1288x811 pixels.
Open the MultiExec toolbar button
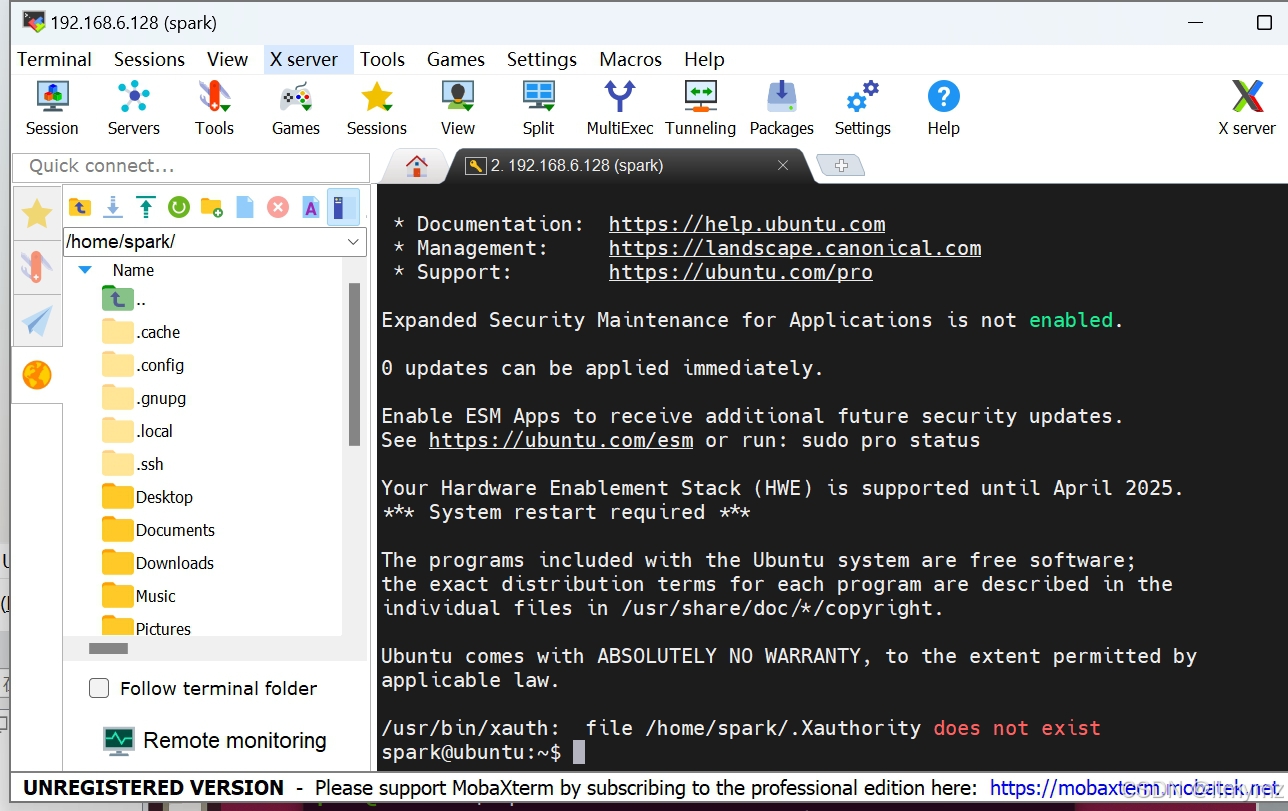pyautogui.click(x=620, y=109)
